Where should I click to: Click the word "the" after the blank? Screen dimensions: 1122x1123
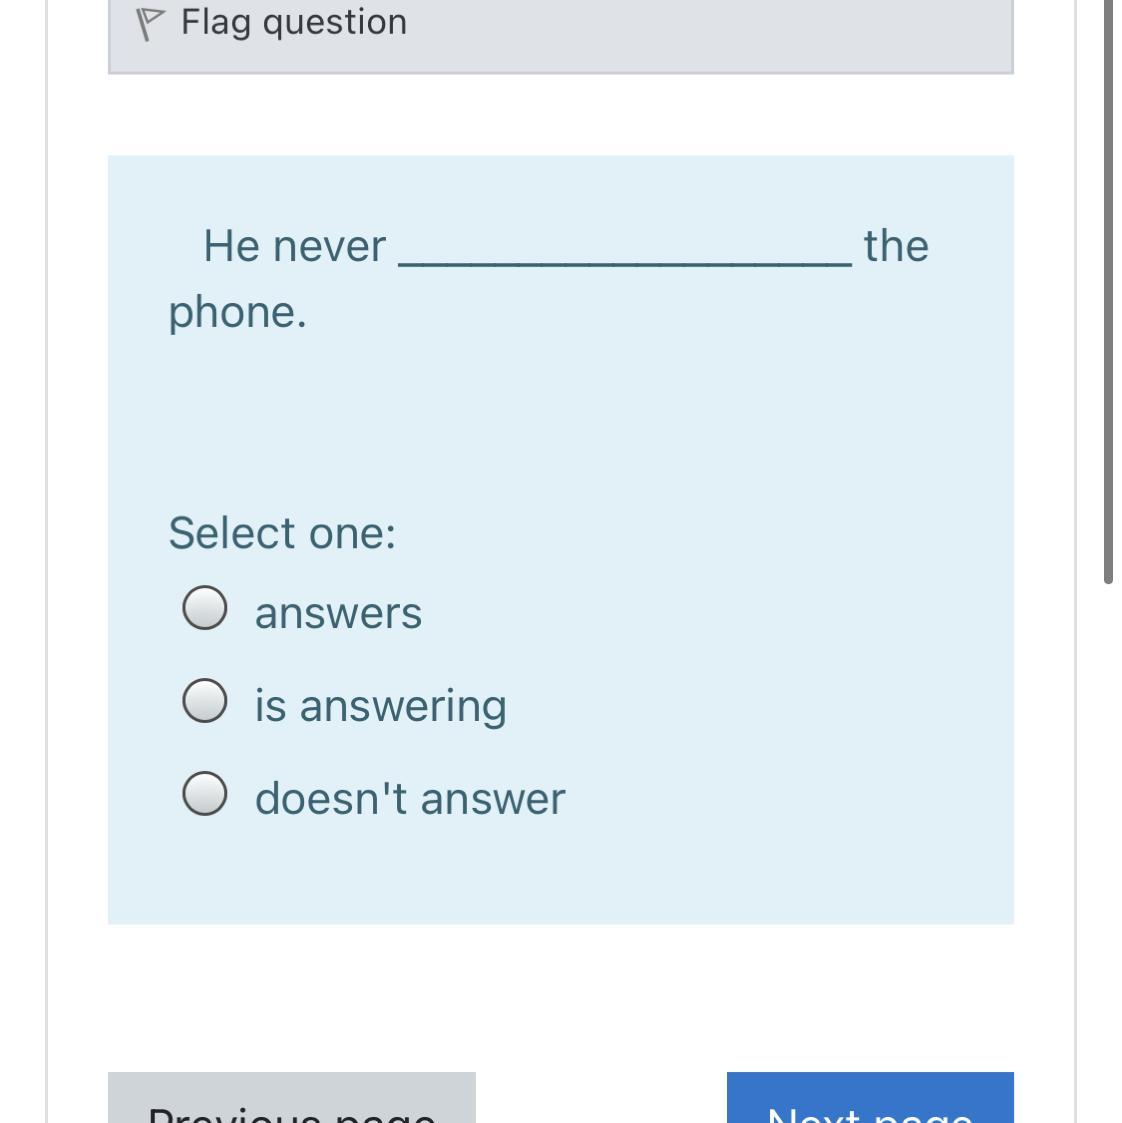point(896,246)
